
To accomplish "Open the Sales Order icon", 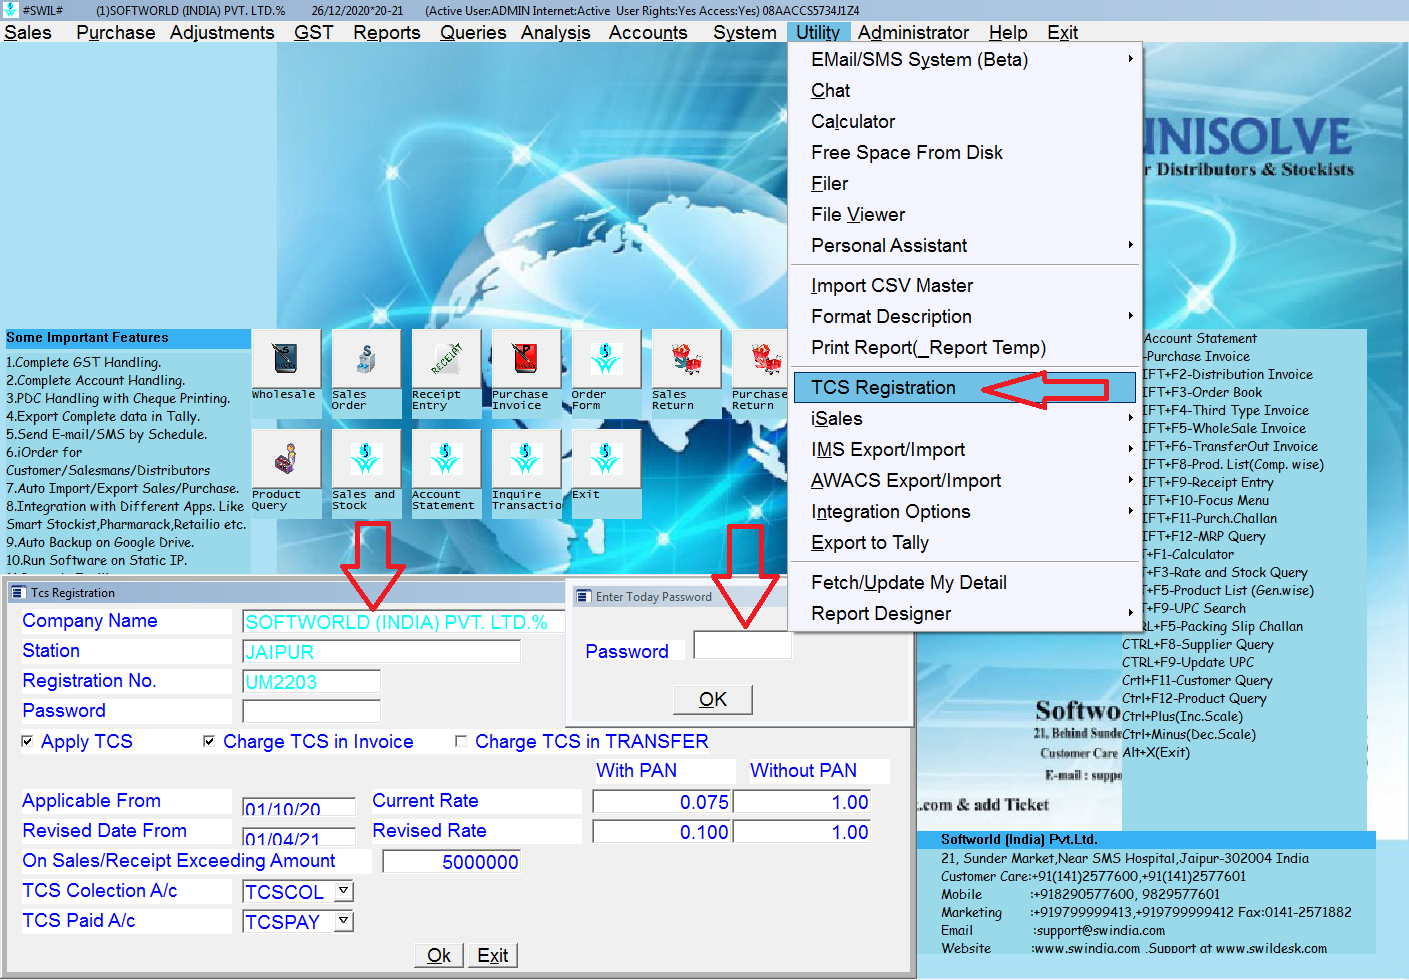I will click(366, 358).
